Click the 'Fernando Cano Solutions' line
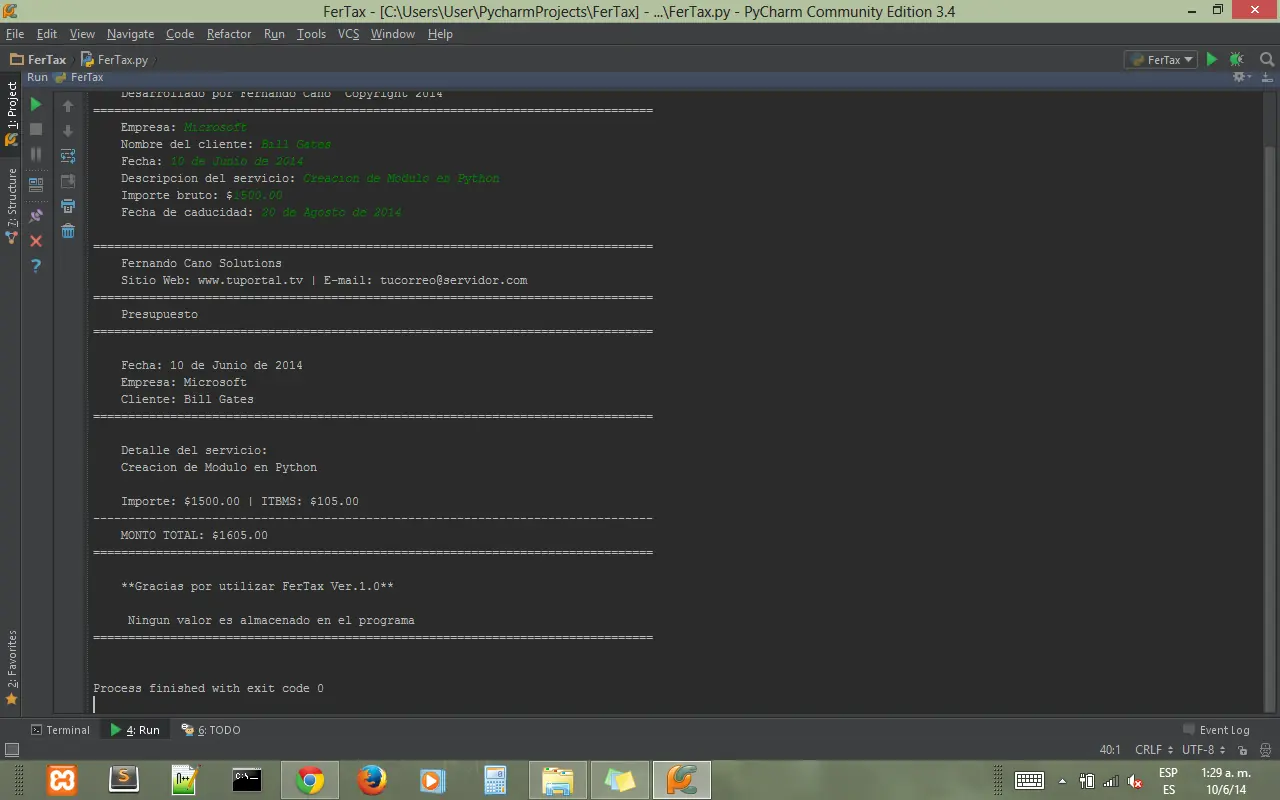Viewport: 1280px width, 800px height. 201,263
